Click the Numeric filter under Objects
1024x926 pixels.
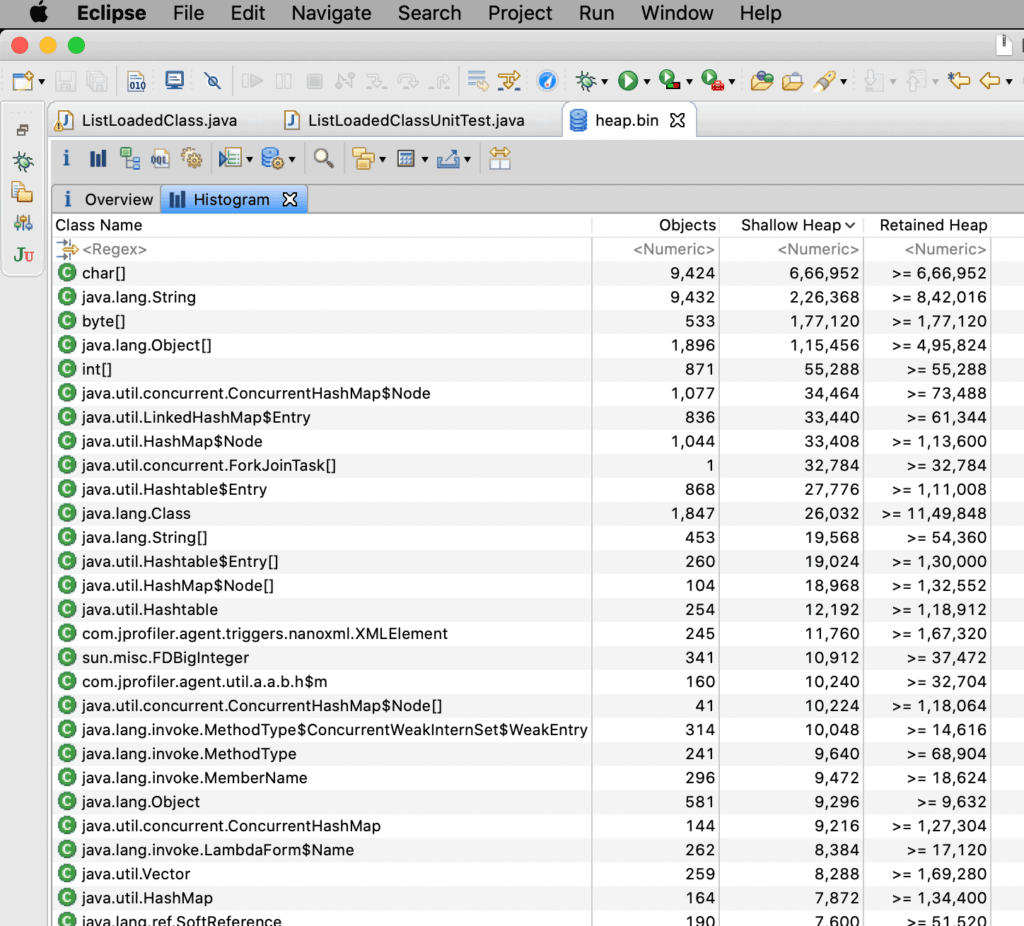coord(655,249)
